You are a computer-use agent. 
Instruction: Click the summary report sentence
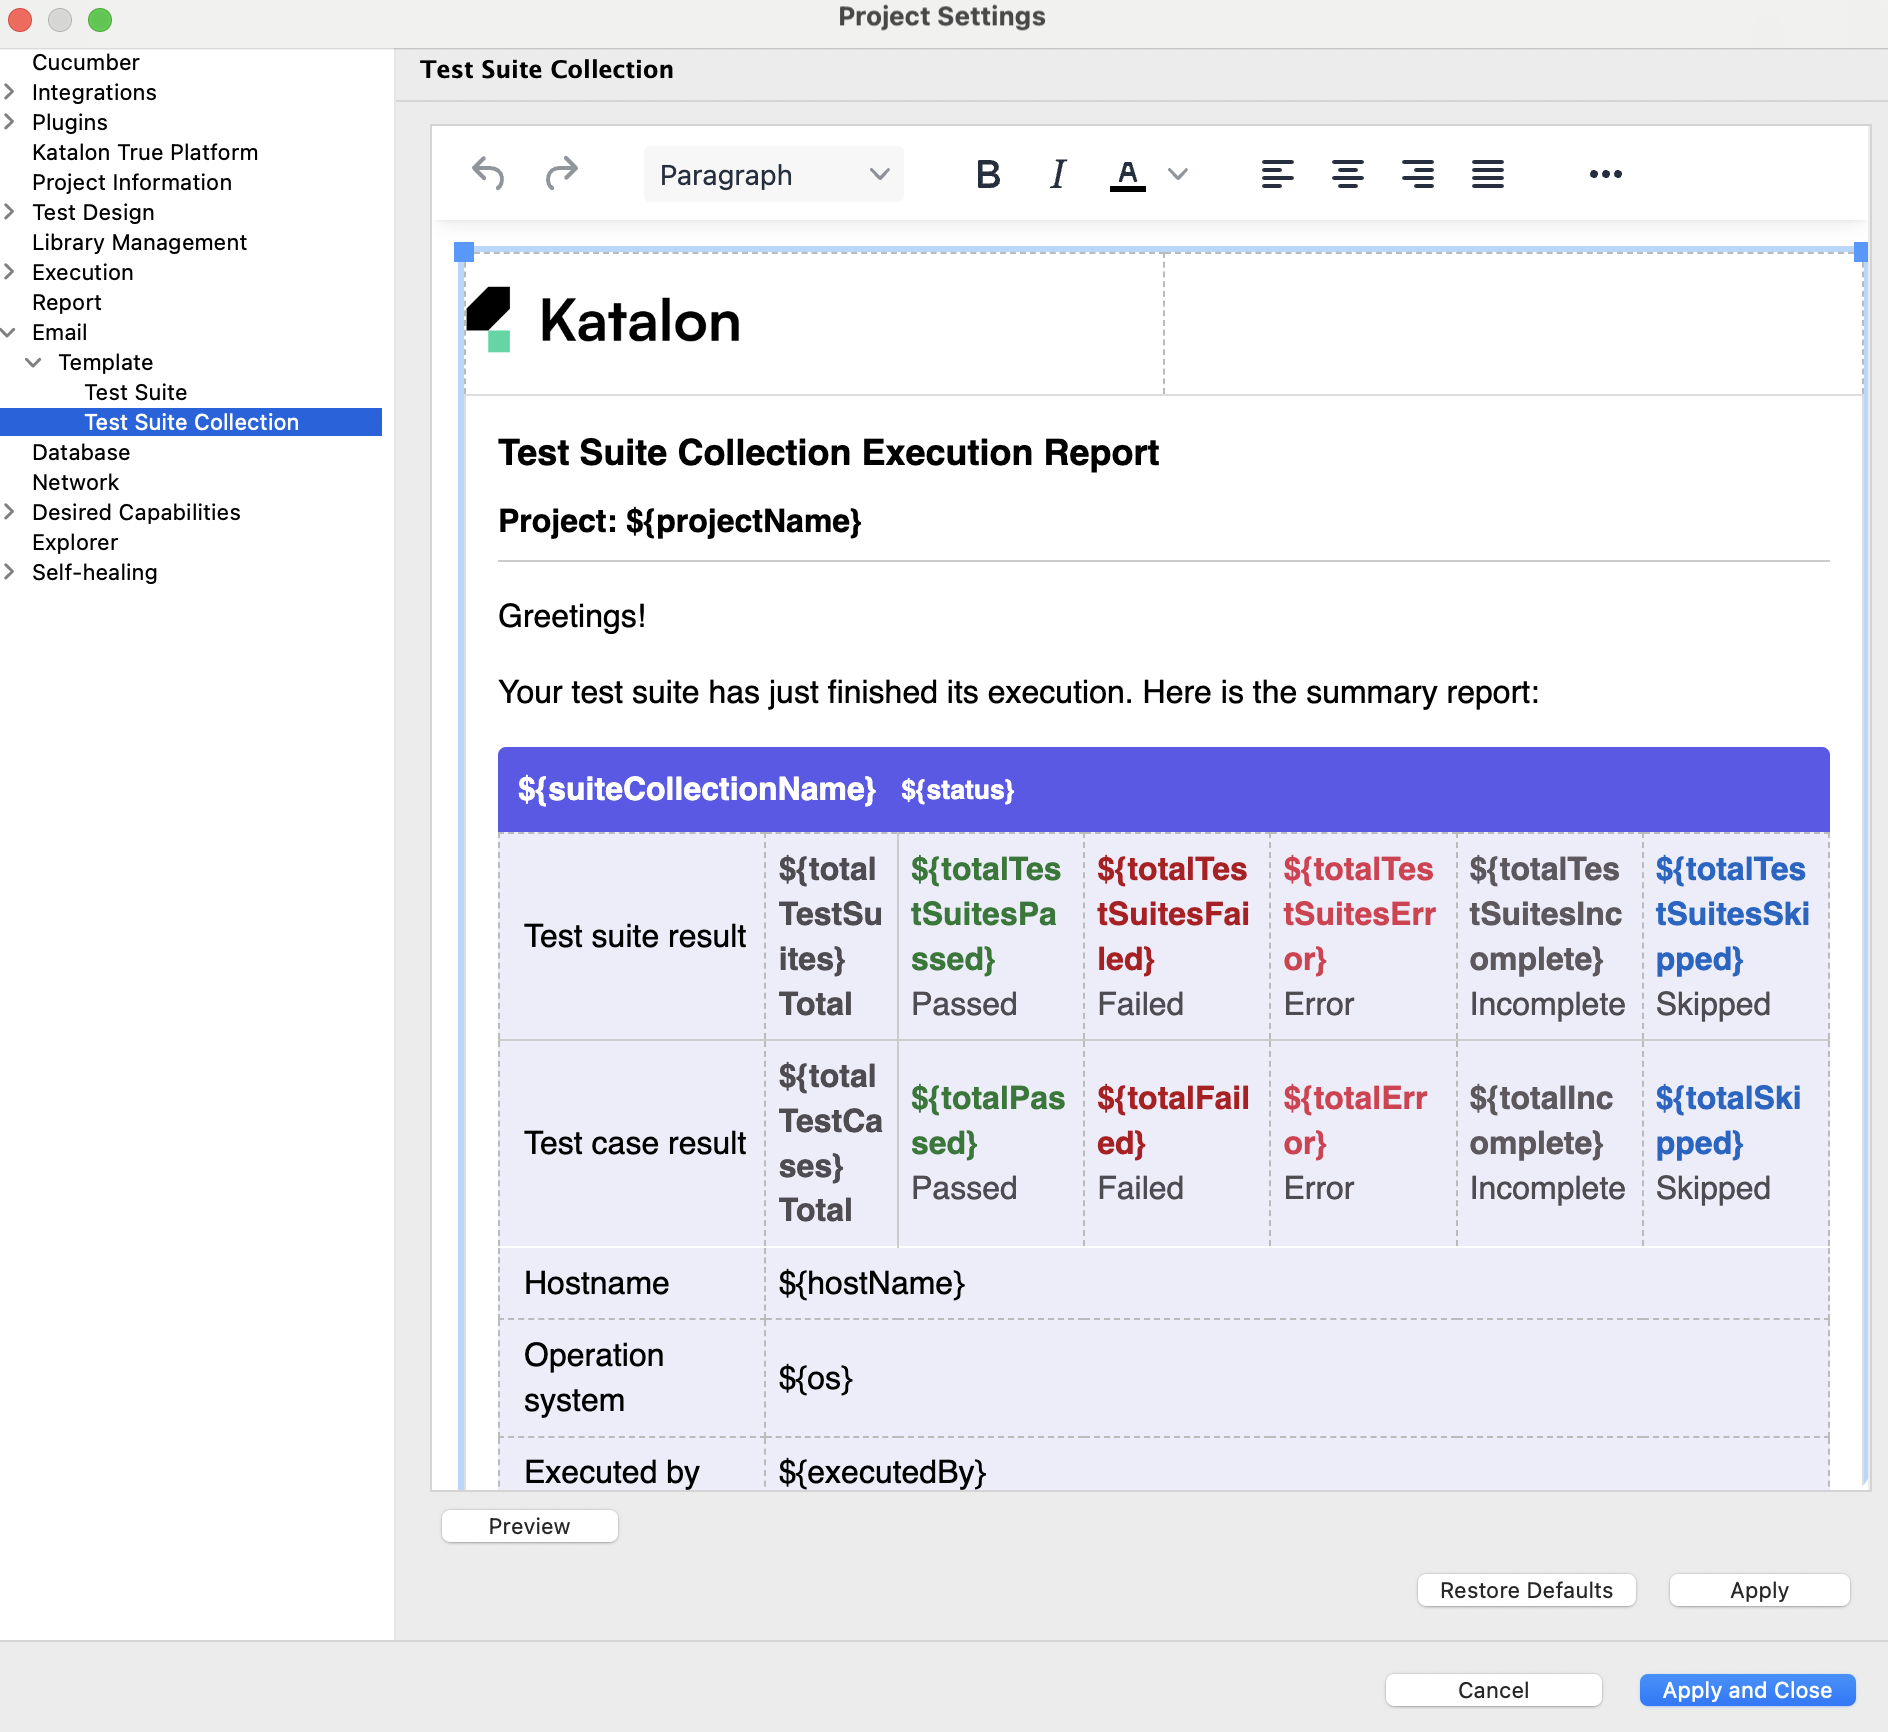(1018, 692)
